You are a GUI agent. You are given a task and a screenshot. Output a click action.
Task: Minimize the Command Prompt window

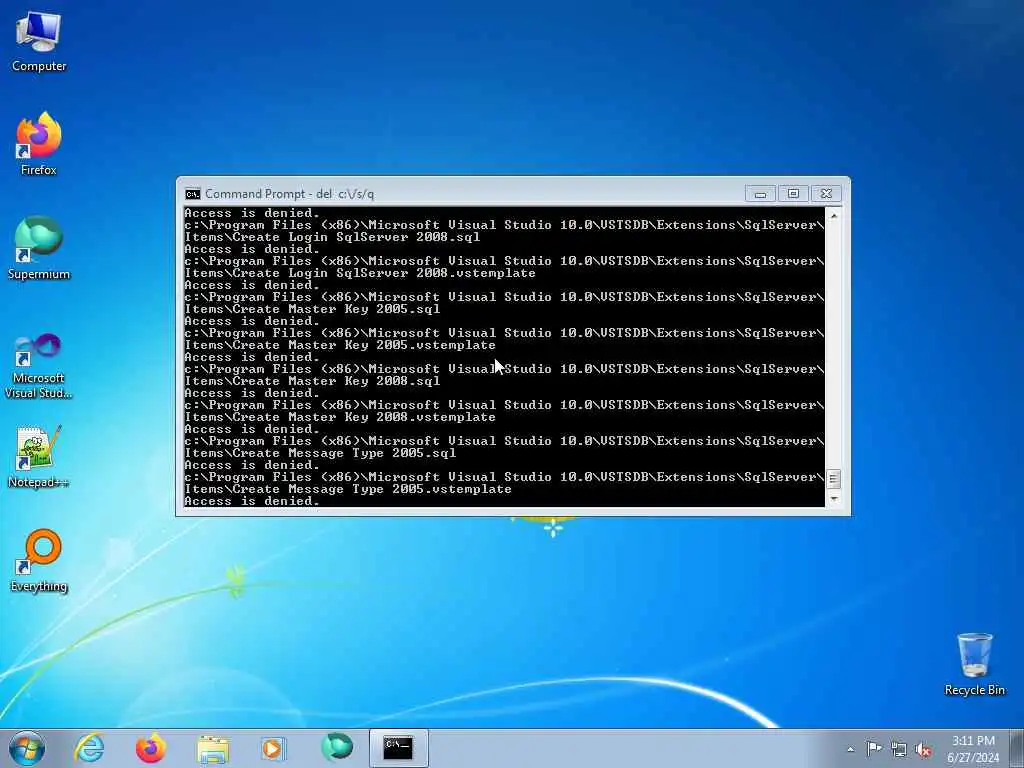click(760, 194)
